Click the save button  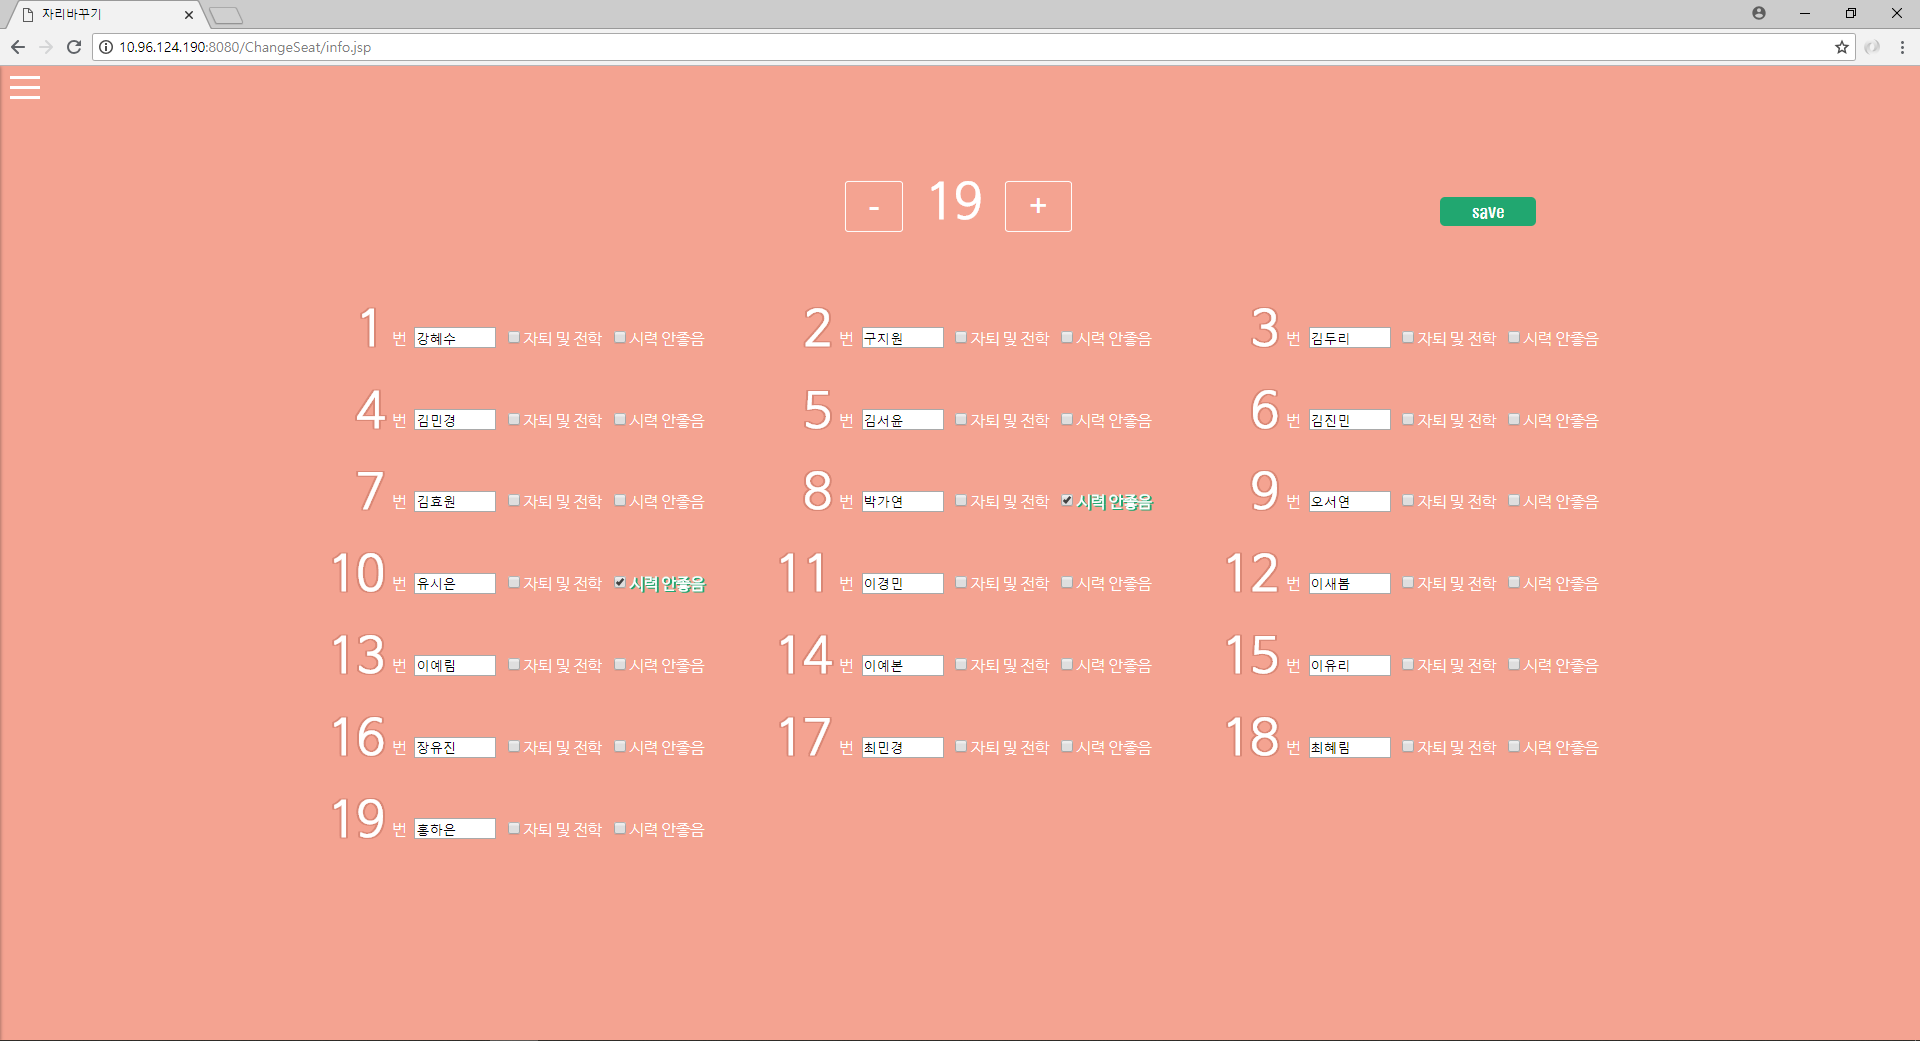pos(1487,211)
